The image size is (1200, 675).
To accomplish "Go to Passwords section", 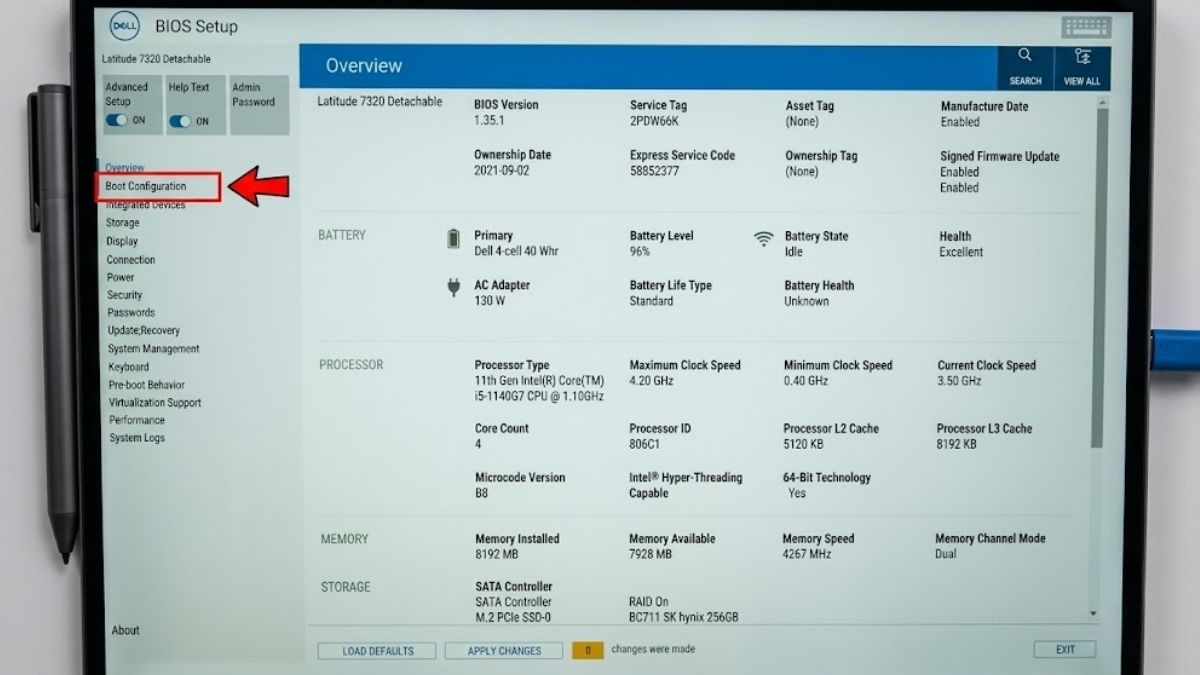I will 131,313.
